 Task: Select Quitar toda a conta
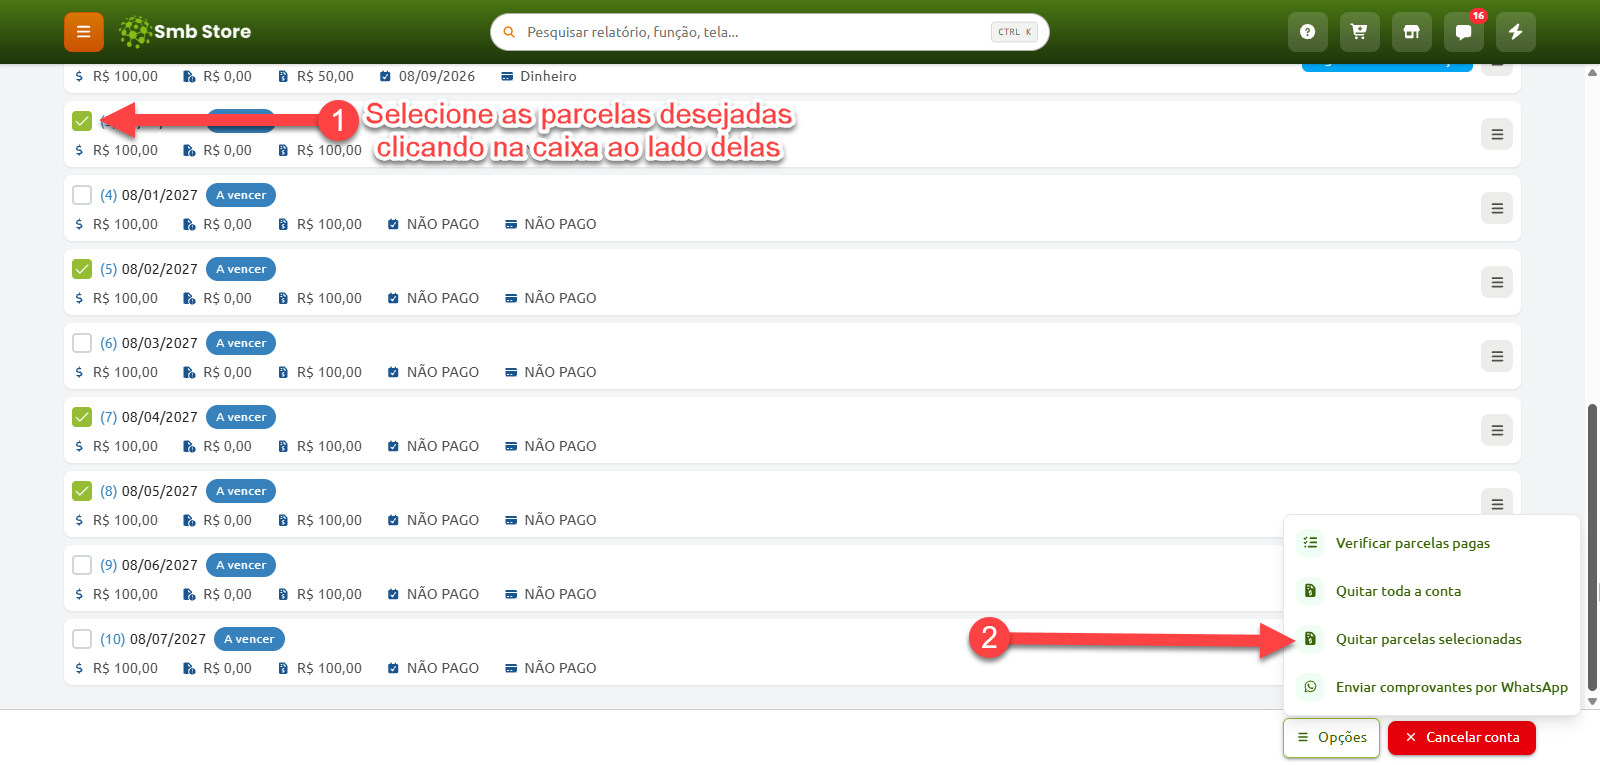coord(1432,591)
